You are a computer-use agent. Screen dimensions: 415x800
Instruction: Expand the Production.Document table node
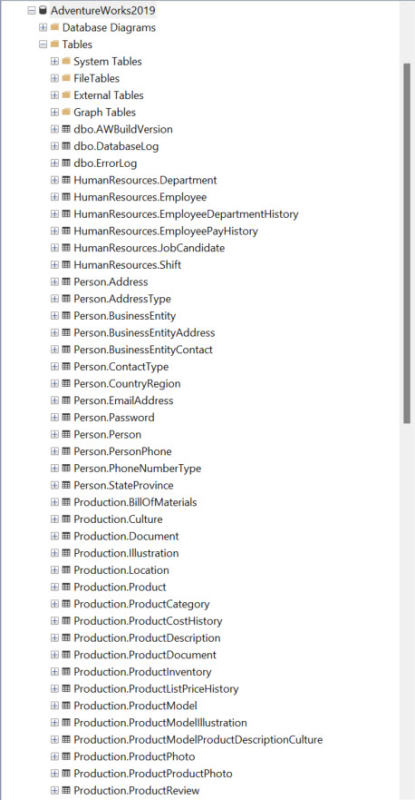55,536
